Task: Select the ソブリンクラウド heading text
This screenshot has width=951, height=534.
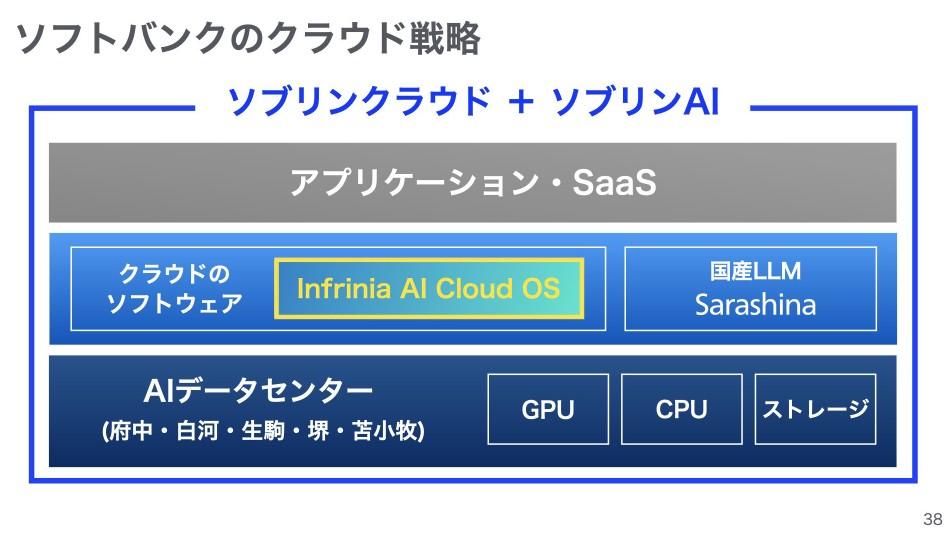Action: [359, 102]
